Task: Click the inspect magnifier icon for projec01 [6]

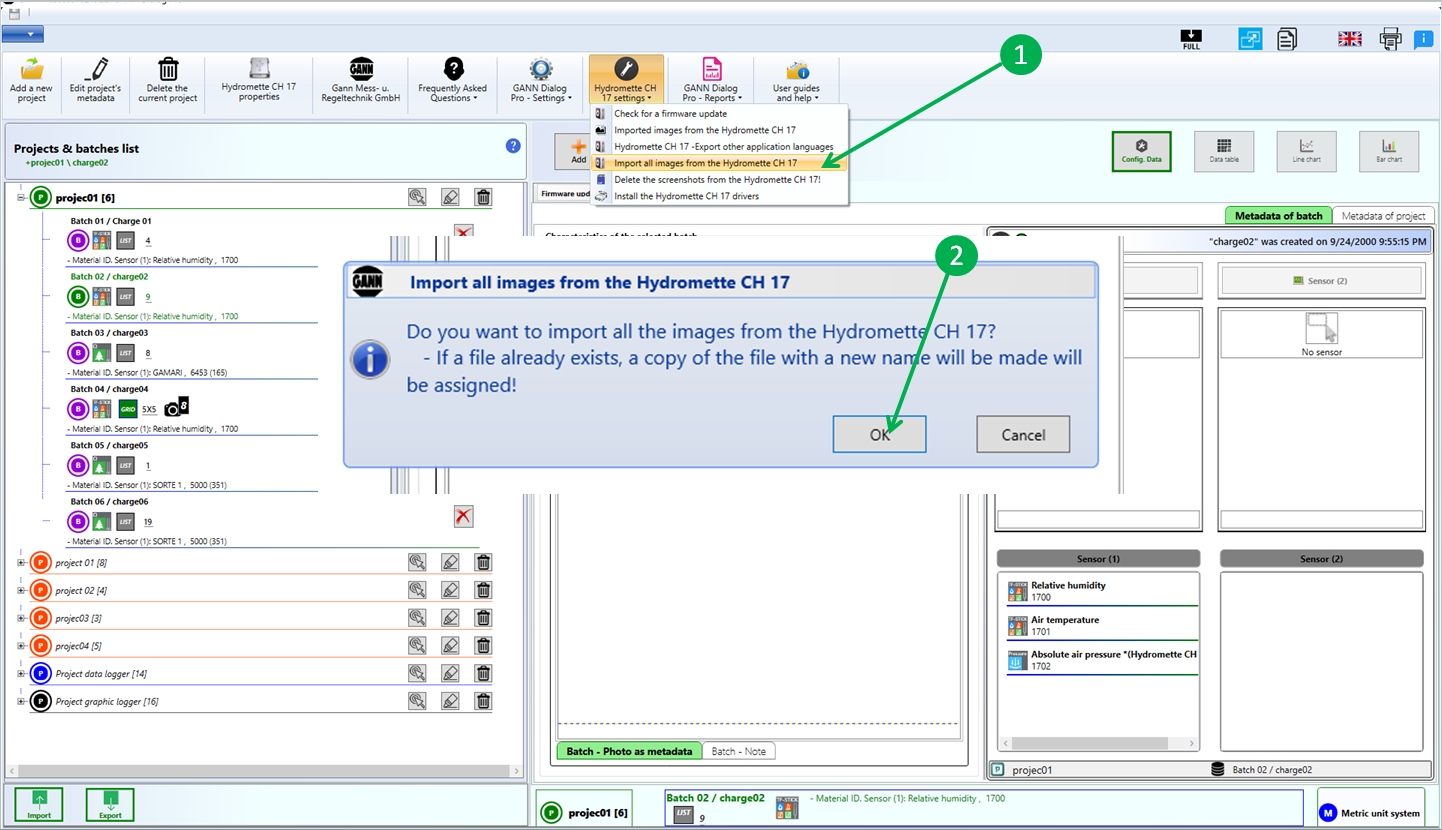Action: click(x=417, y=197)
